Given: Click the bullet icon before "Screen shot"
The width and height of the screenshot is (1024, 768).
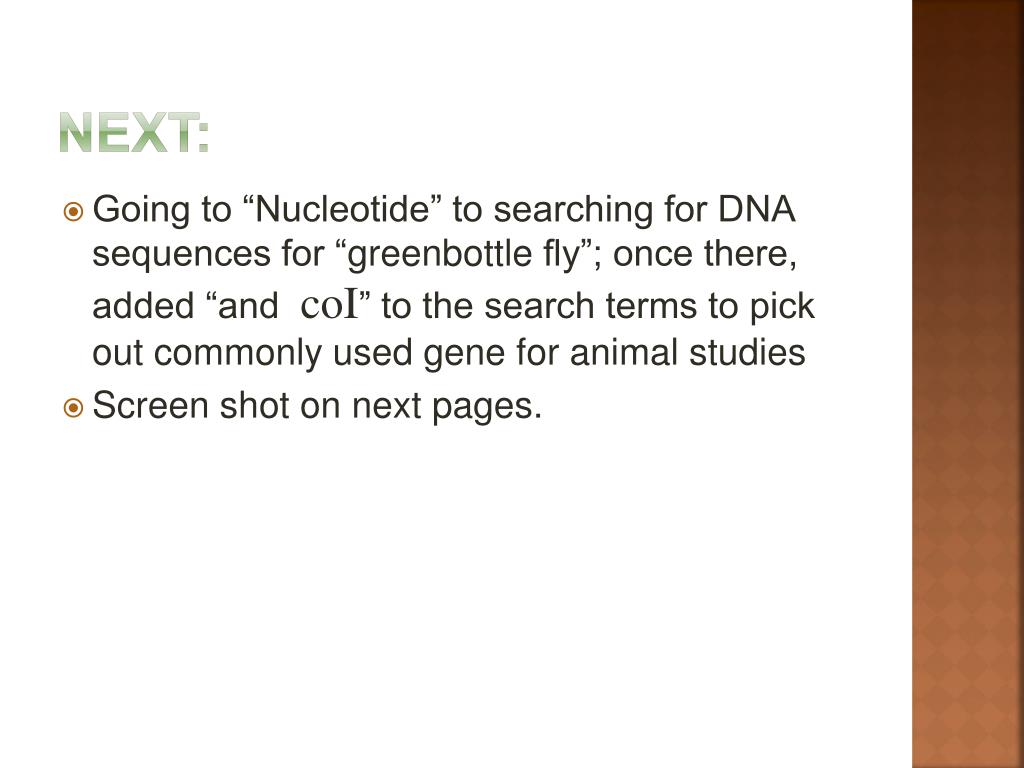Looking at the screenshot, I should pos(73,408).
